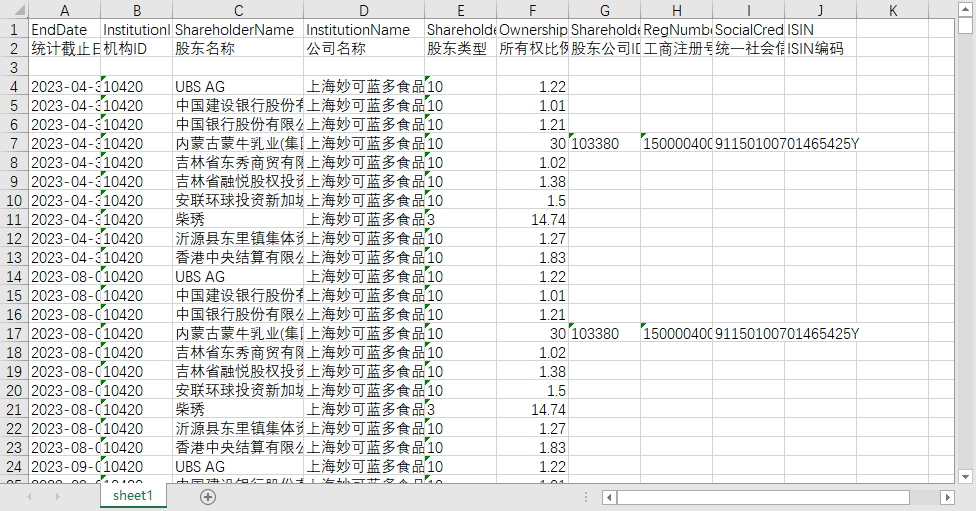The width and height of the screenshot is (976, 511).
Task: Select column E header
Action: [461, 10]
